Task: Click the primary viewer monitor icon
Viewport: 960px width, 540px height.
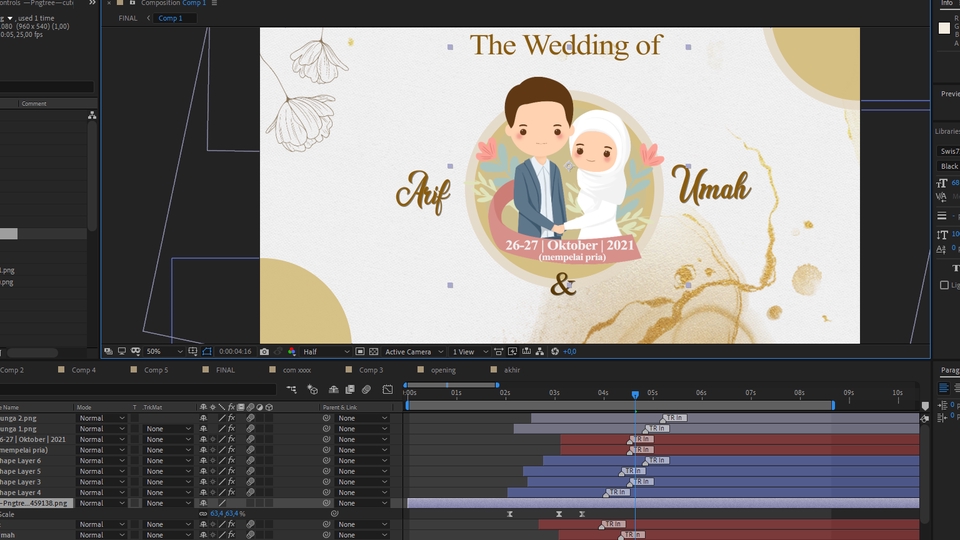Action: pyautogui.click(x=122, y=351)
